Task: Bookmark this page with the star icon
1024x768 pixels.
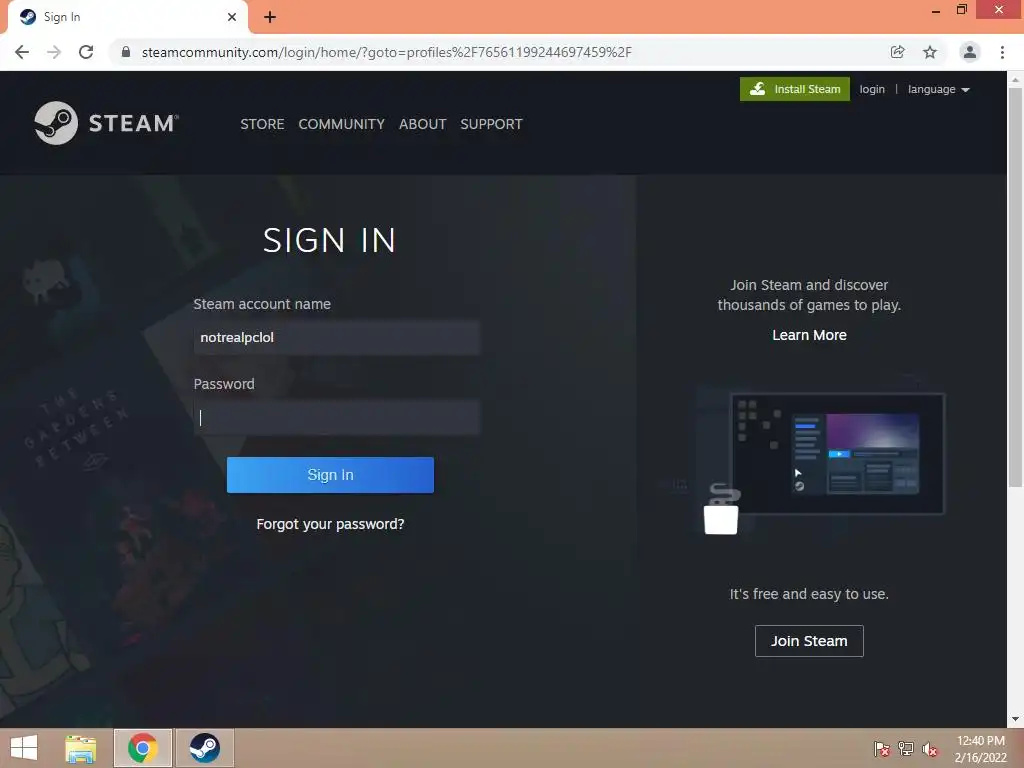Action: pyautogui.click(x=930, y=52)
